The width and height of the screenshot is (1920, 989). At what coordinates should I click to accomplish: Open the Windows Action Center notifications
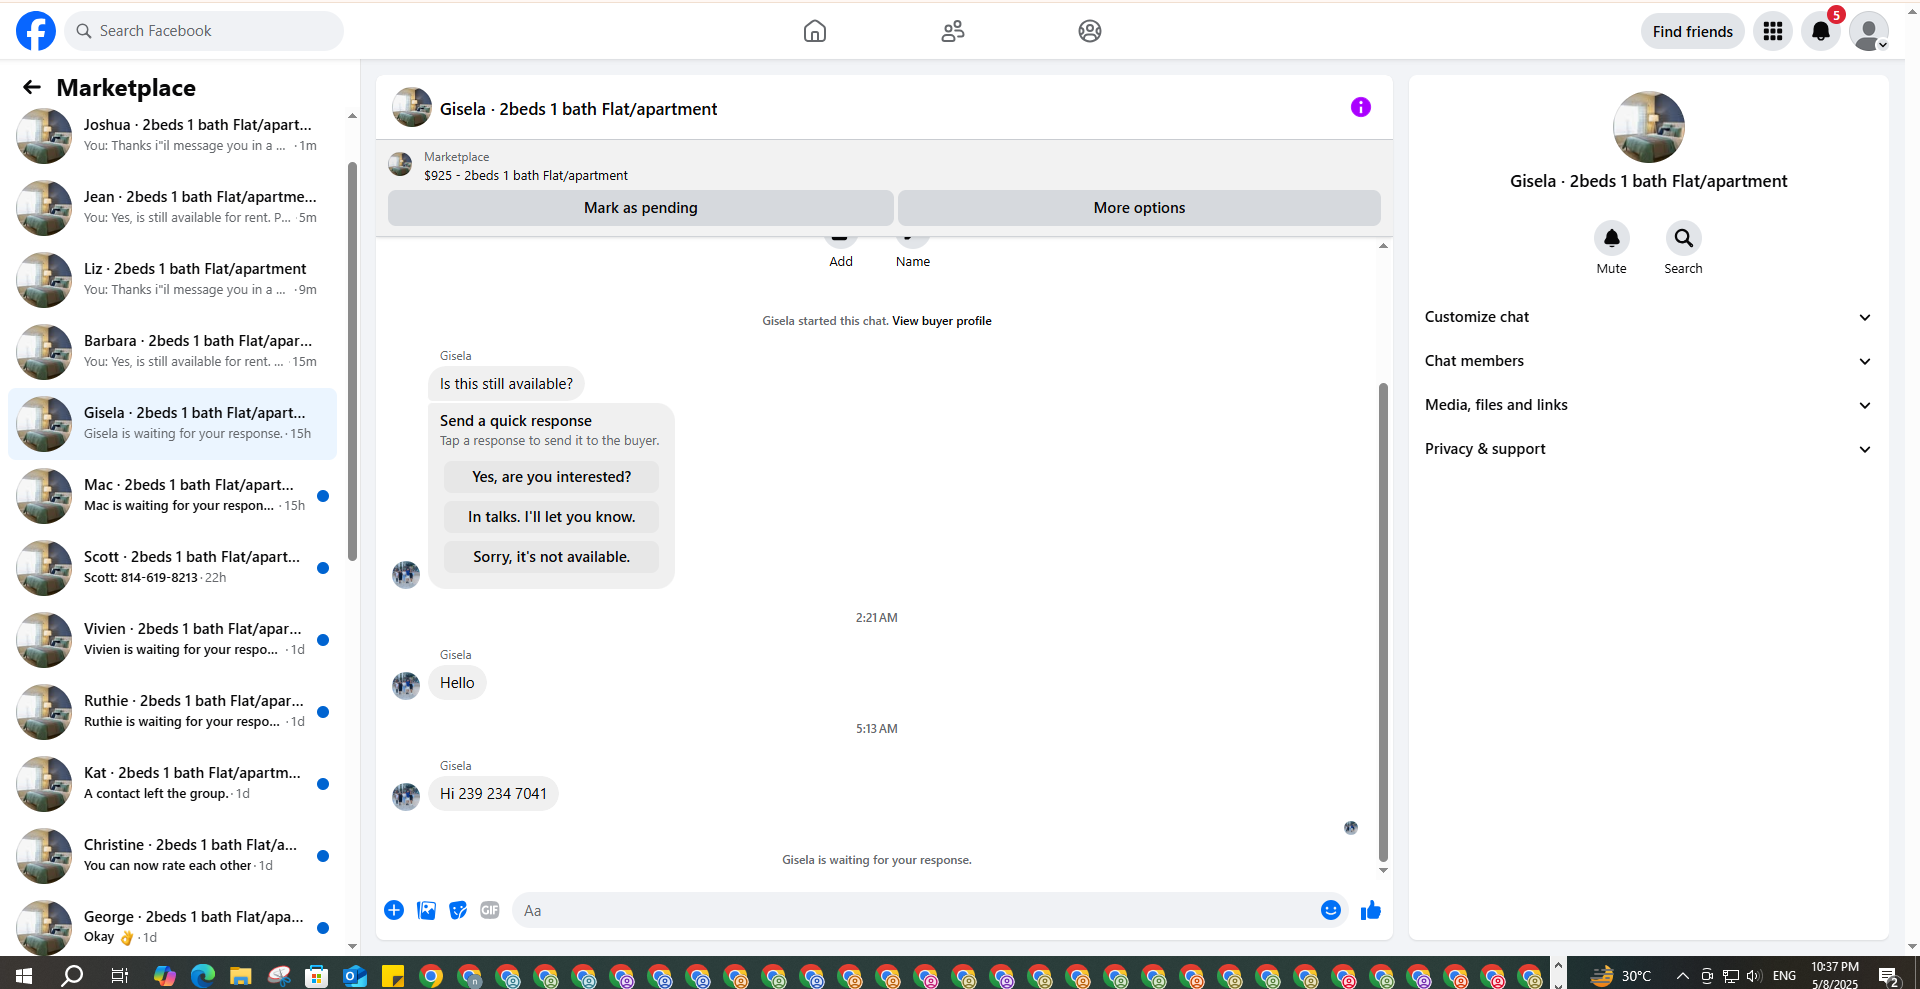point(1889,976)
